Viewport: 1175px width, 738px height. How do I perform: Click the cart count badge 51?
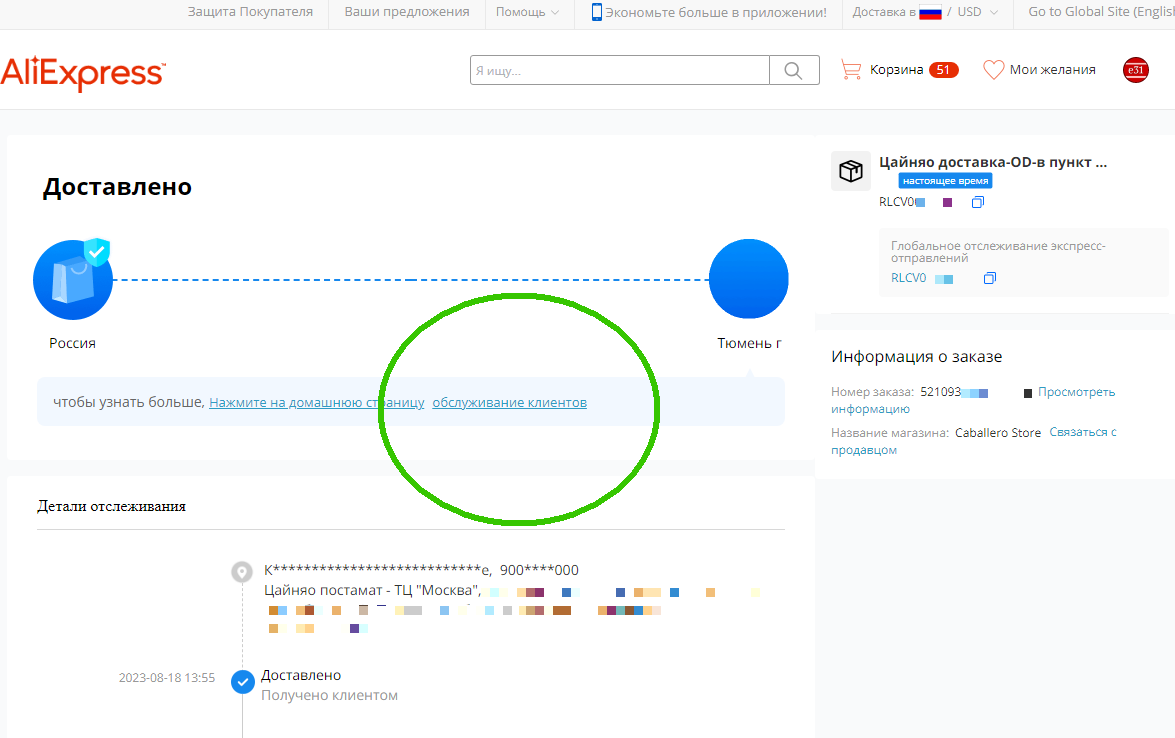pos(943,70)
